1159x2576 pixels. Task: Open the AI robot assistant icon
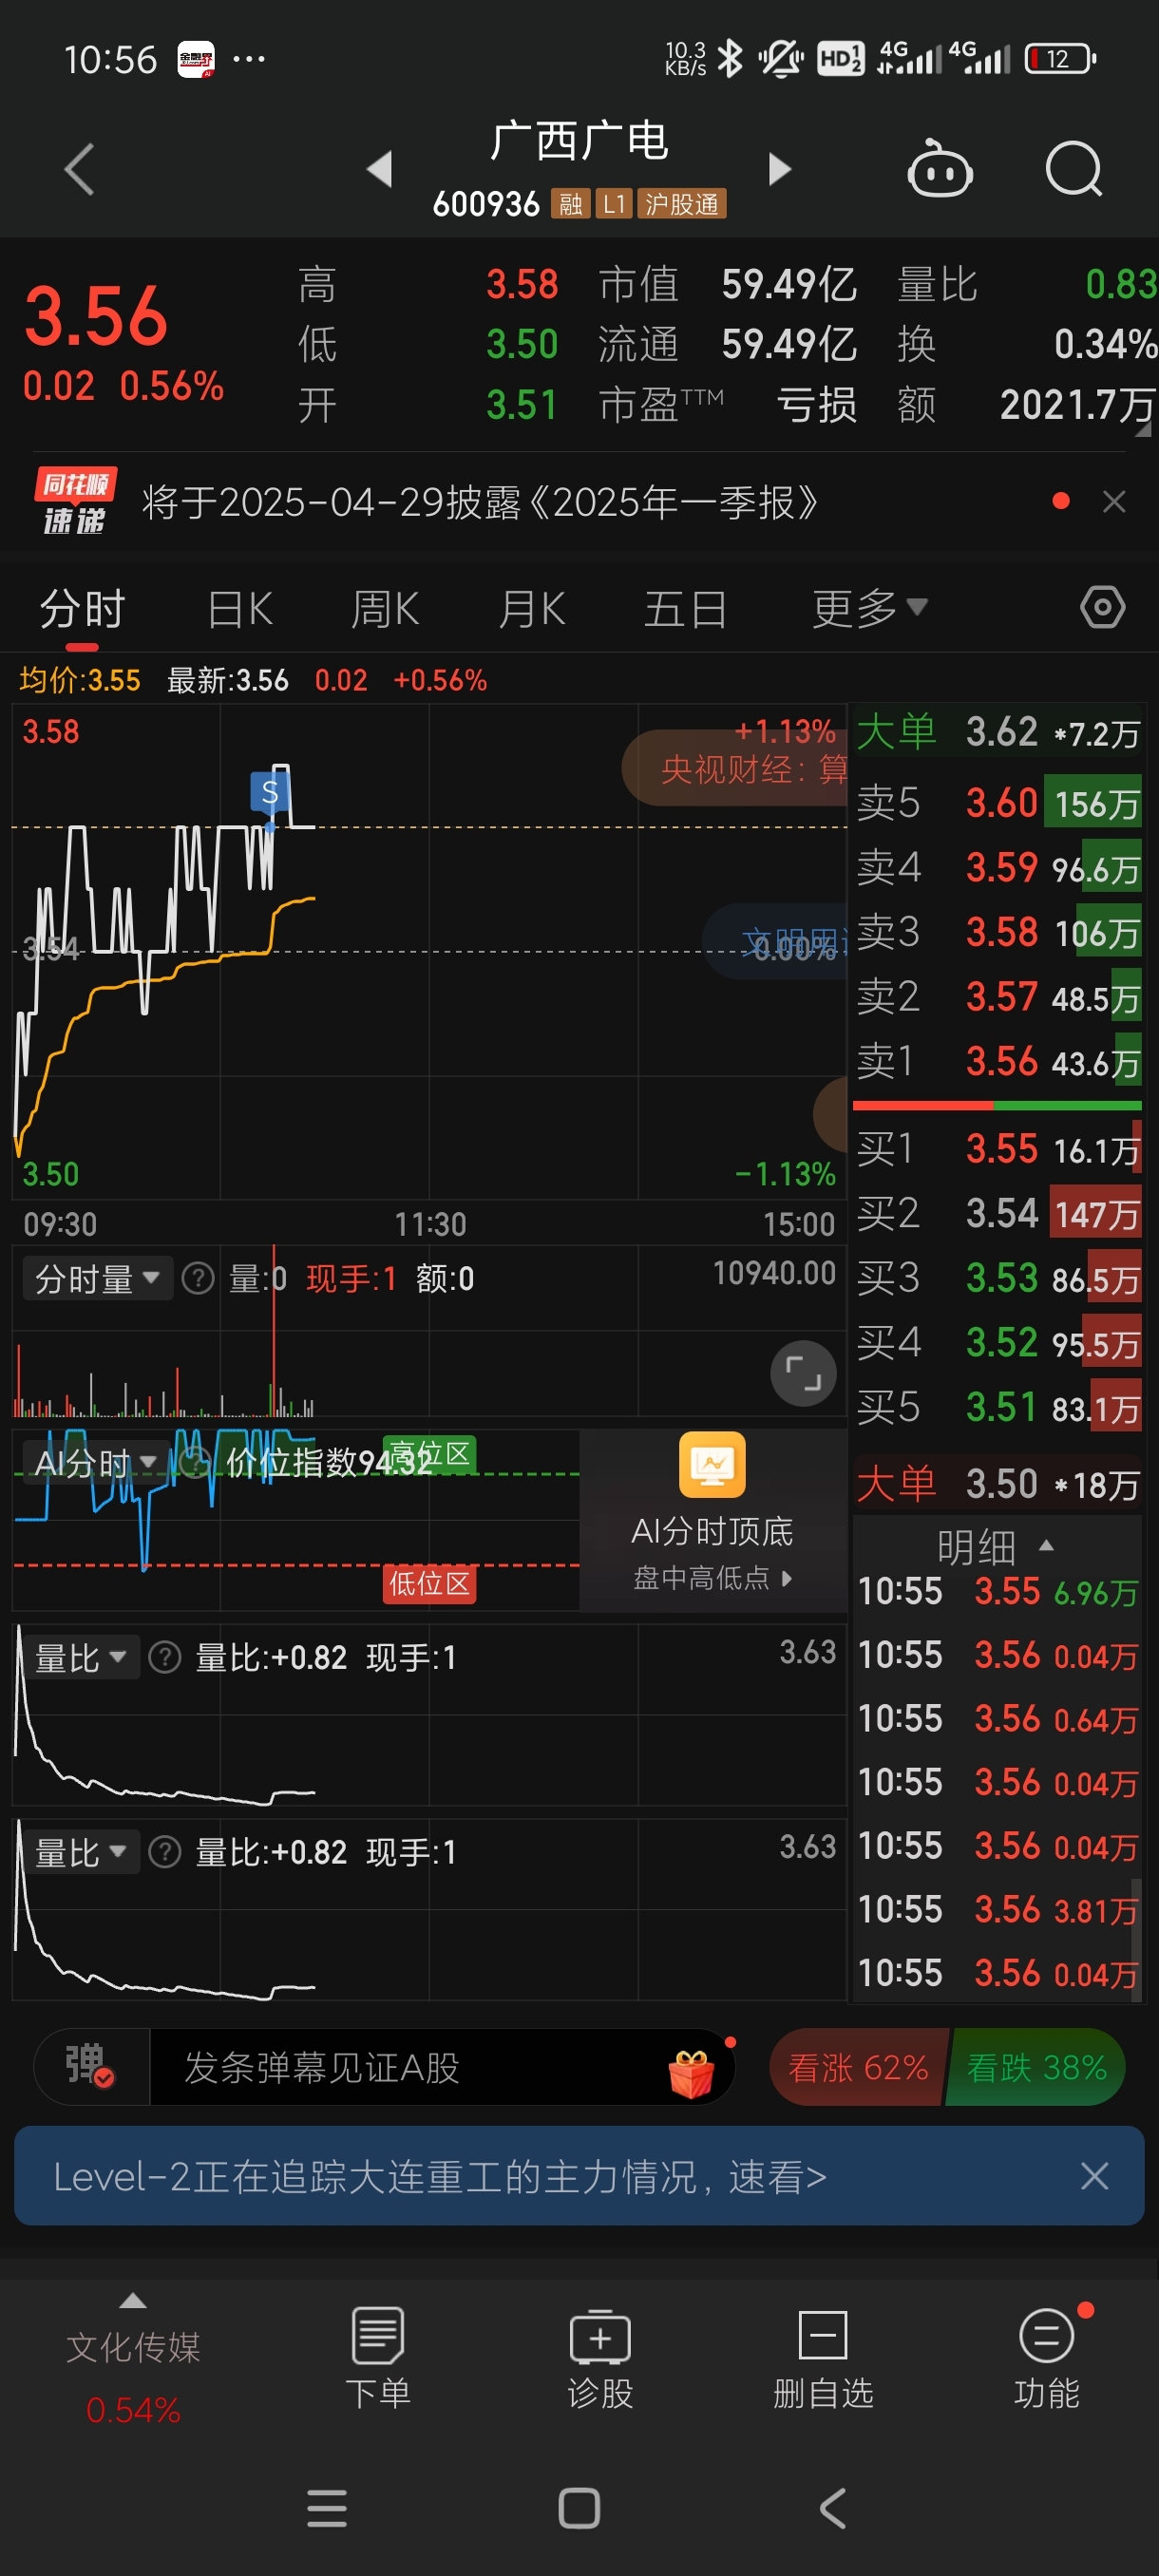point(939,169)
